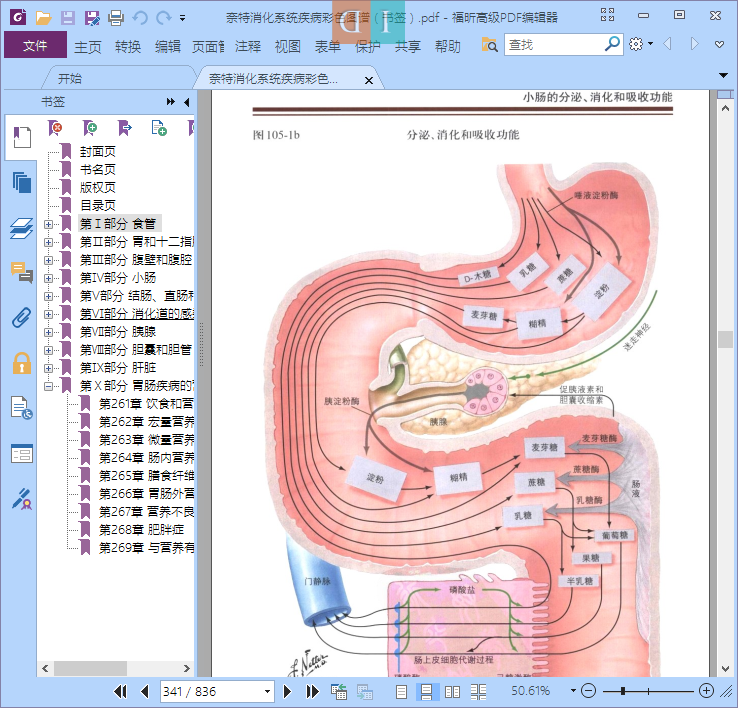Save document with the floppy disk icon
The image size is (738, 708).
coord(68,18)
